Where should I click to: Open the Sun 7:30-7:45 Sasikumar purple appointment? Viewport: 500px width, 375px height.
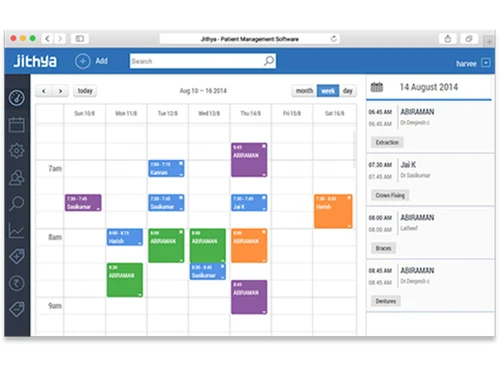[83, 203]
